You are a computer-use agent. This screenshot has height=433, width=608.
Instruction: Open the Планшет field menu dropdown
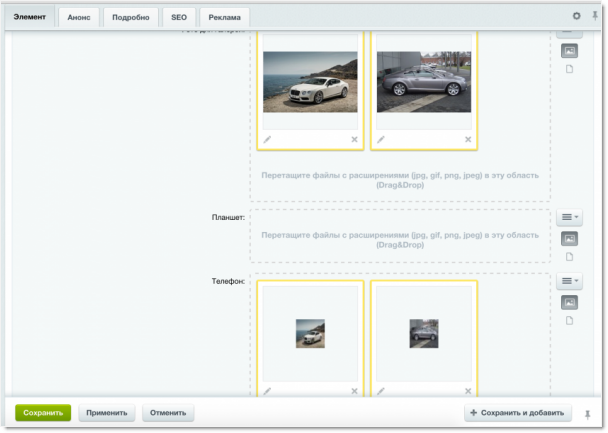pos(569,217)
